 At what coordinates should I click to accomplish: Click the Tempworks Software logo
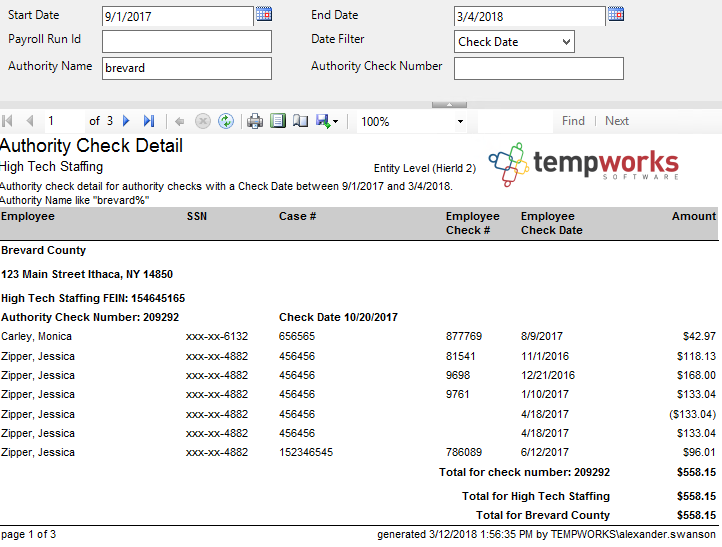tap(584, 164)
